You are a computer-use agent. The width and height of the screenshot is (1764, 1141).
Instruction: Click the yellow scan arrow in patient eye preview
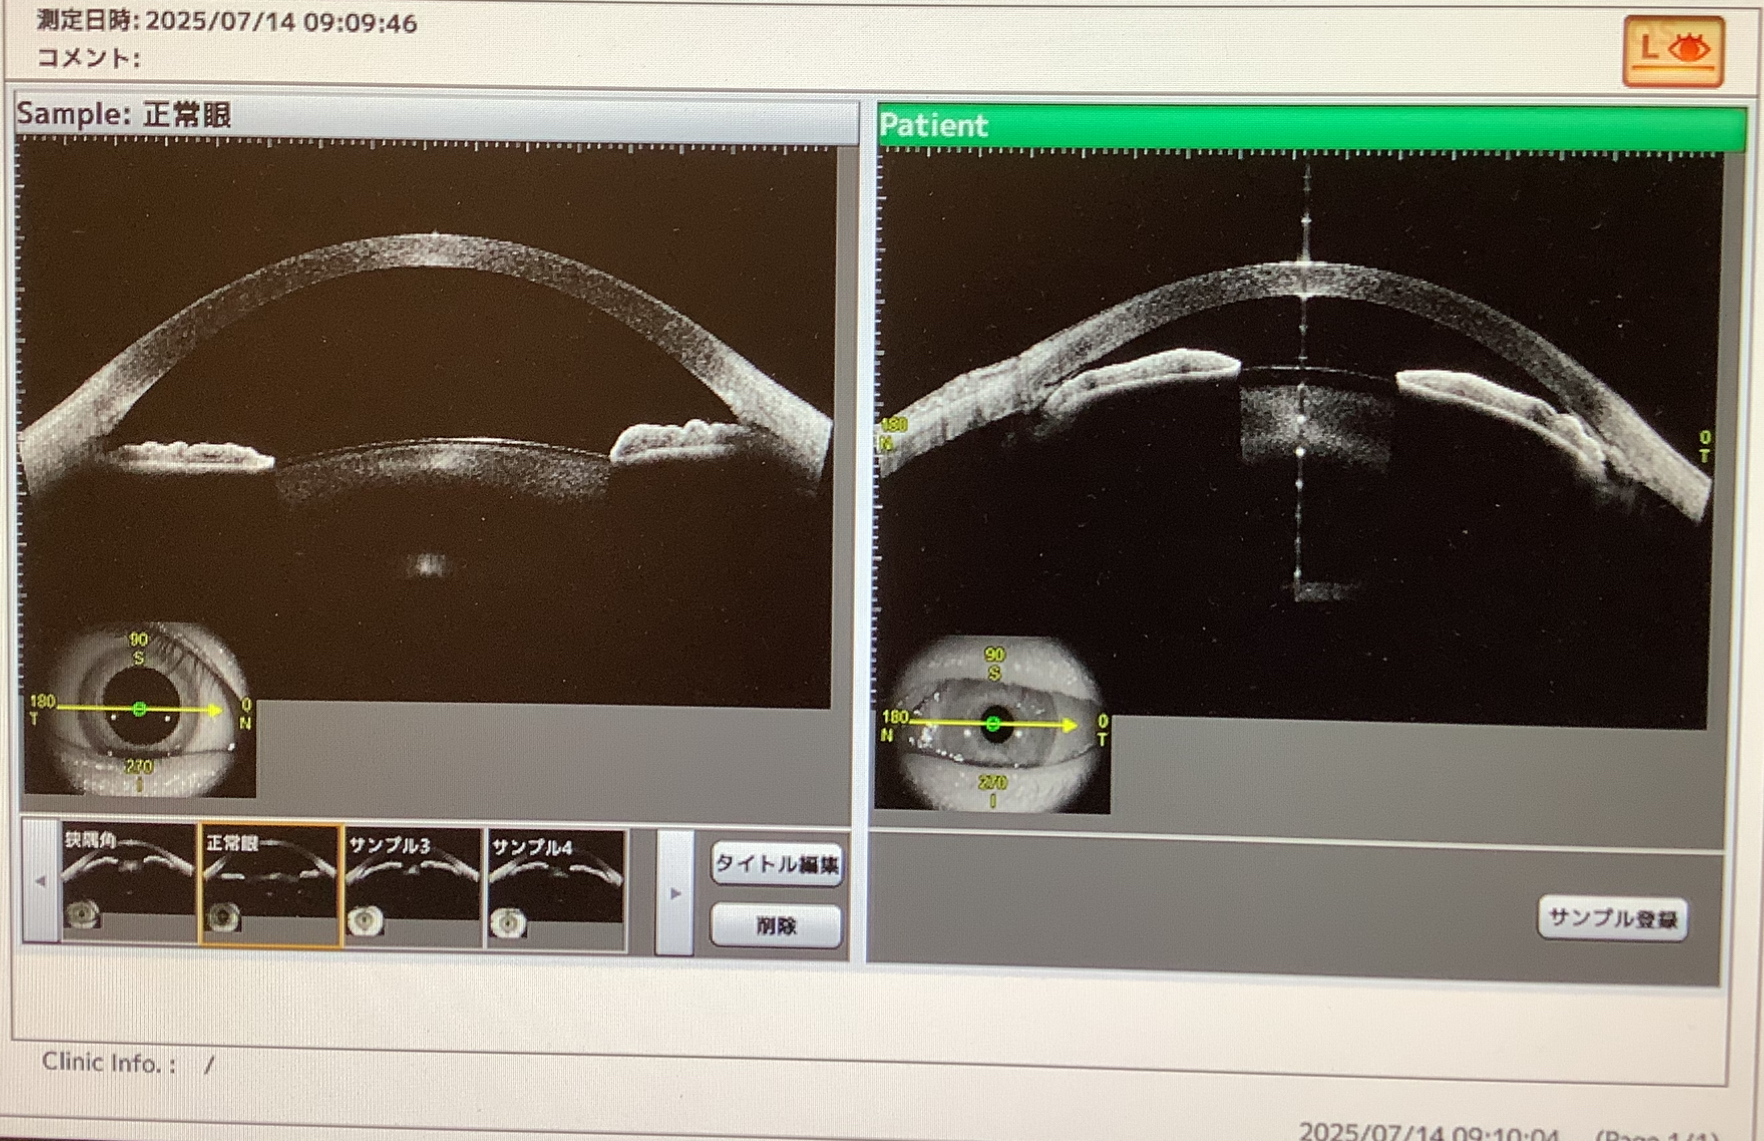pos(1040,724)
